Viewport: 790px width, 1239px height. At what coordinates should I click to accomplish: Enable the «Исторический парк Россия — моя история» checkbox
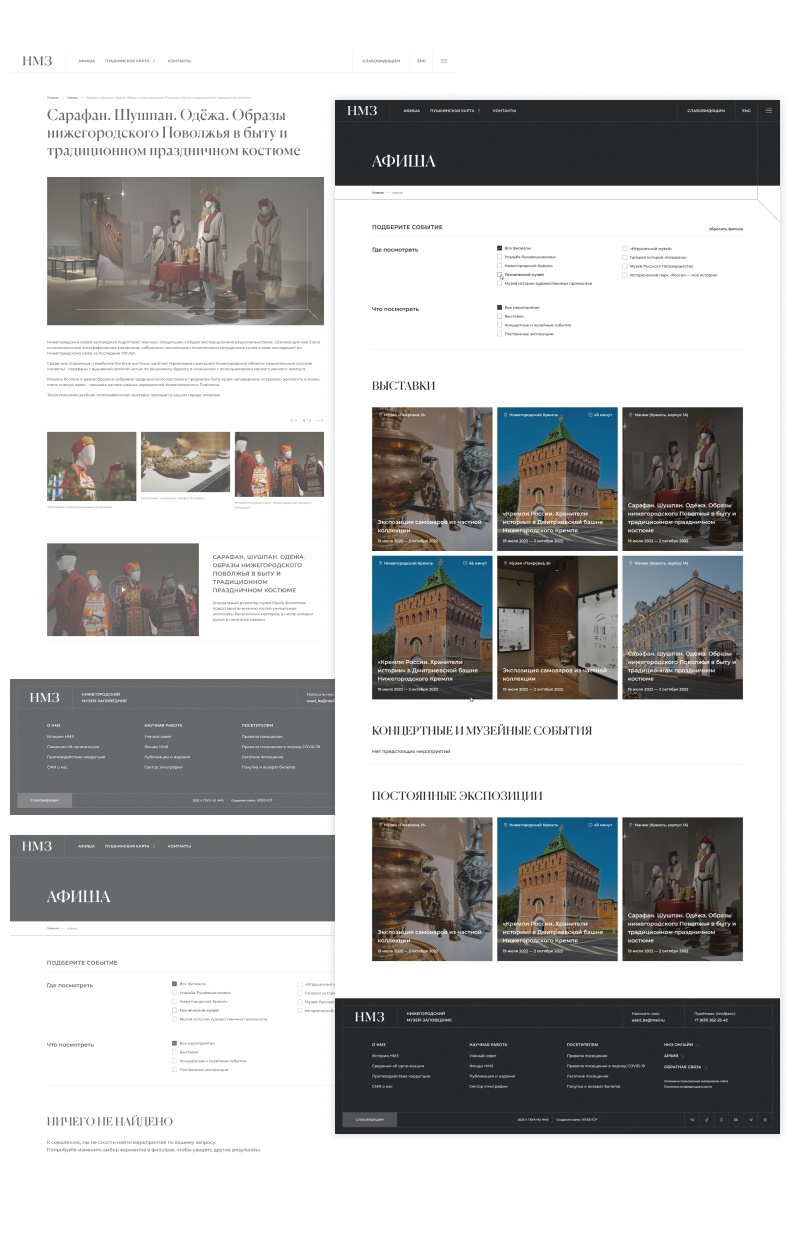coord(624,275)
